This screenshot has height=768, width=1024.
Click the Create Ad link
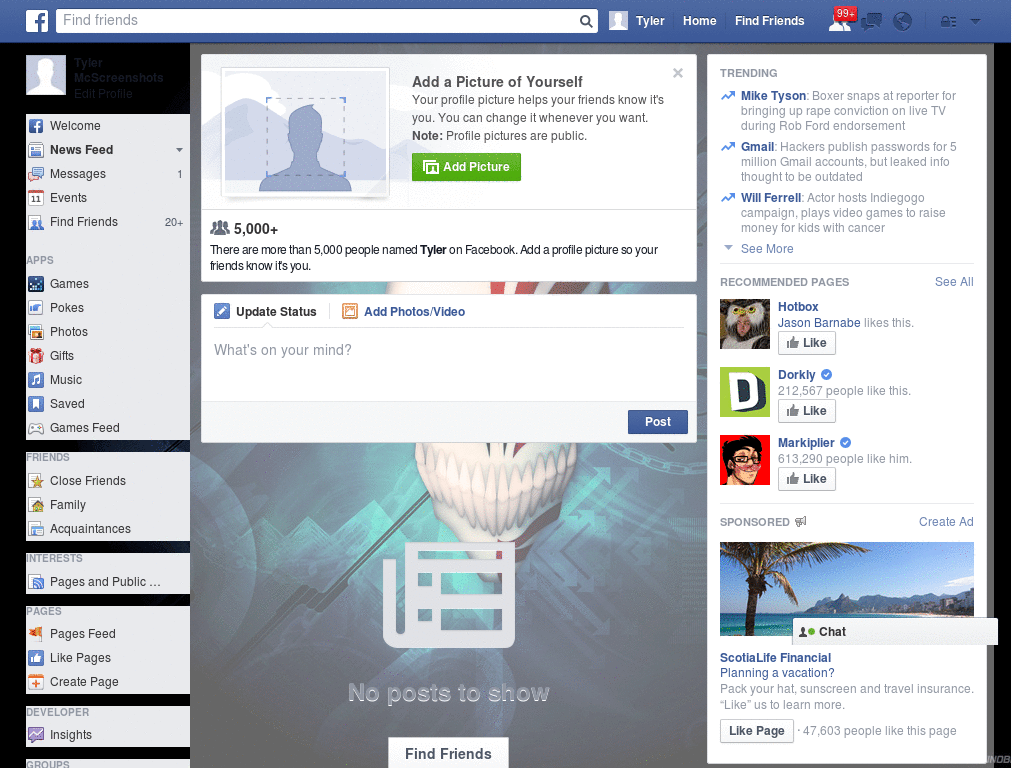pyautogui.click(x=946, y=522)
